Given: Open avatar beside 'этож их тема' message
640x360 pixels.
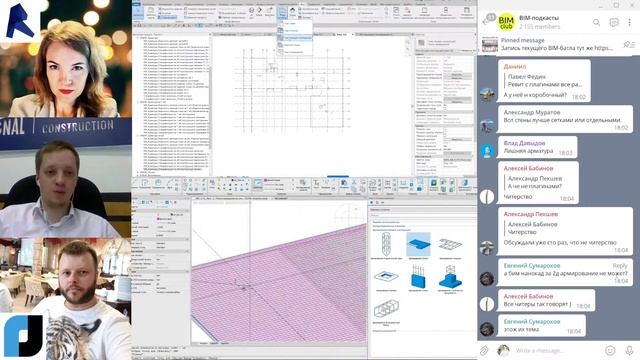Looking at the screenshot, I should (x=487, y=329).
